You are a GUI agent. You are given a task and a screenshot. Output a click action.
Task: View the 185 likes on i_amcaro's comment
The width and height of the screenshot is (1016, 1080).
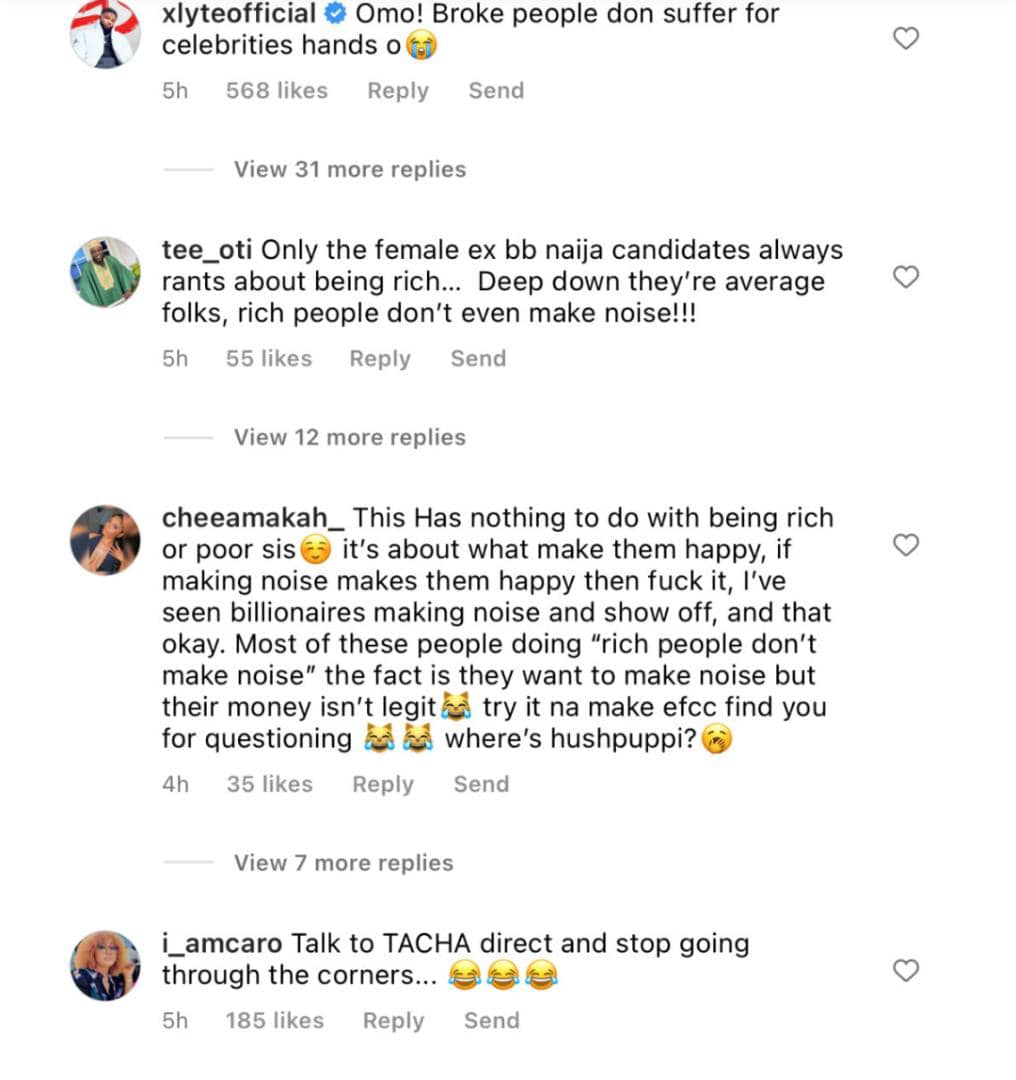click(x=274, y=1021)
